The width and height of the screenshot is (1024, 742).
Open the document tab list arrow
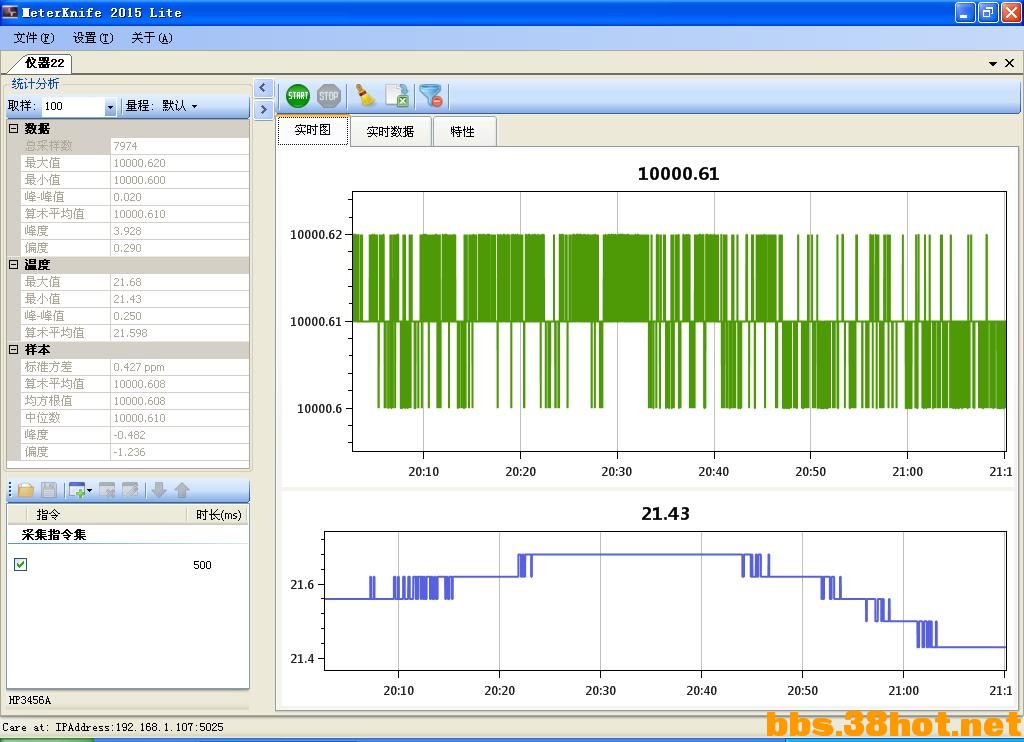(x=993, y=63)
